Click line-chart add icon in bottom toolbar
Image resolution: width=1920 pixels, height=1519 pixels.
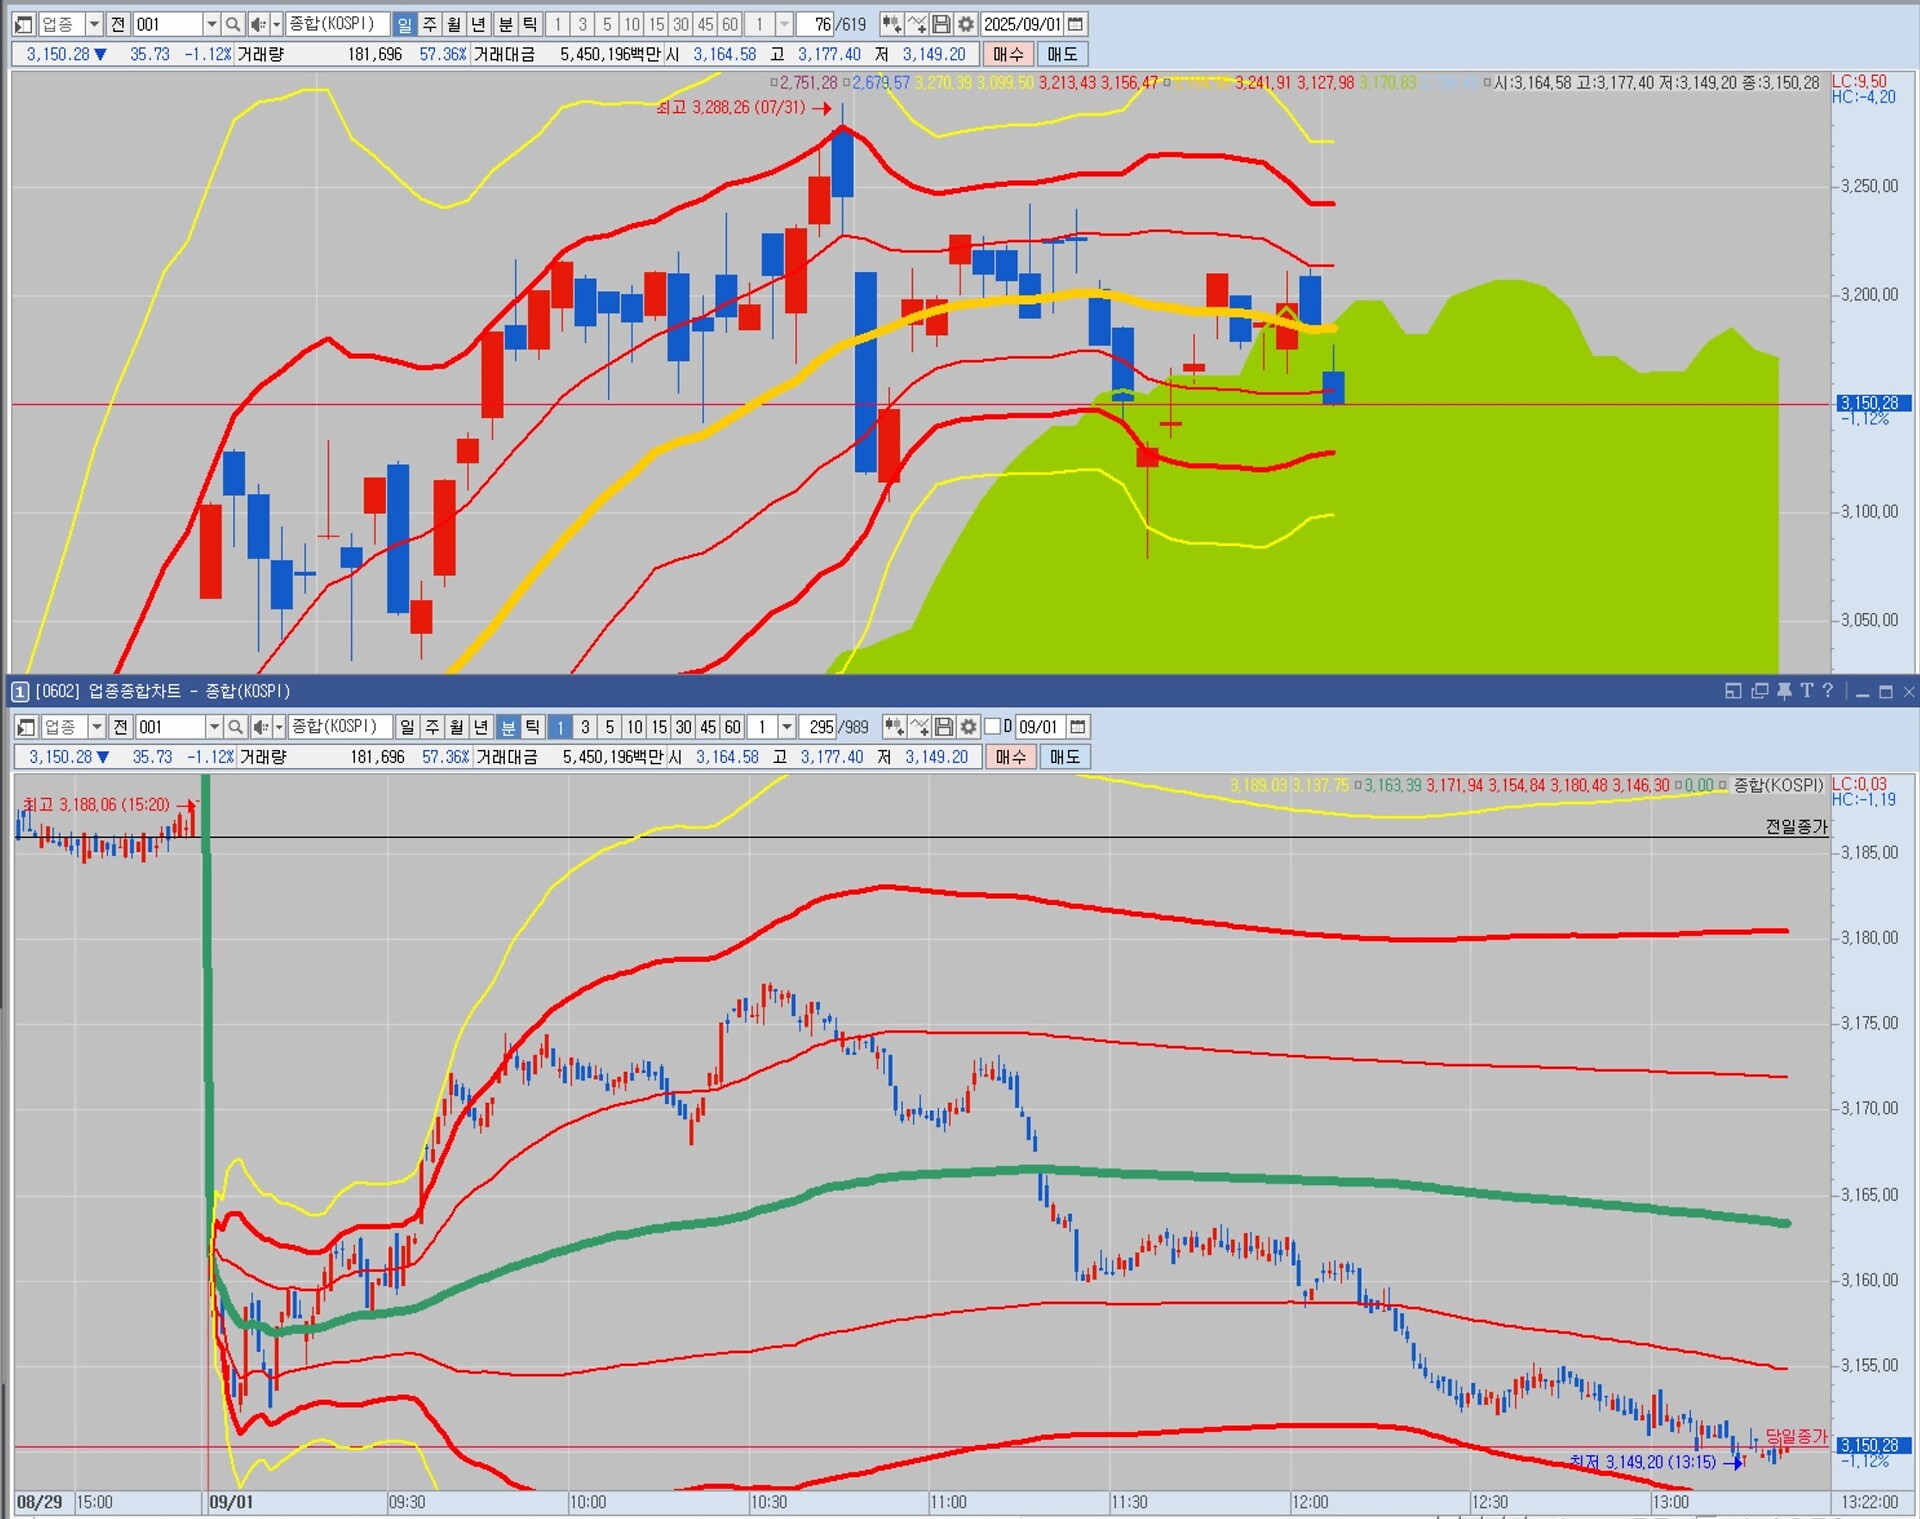[x=919, y=727]
